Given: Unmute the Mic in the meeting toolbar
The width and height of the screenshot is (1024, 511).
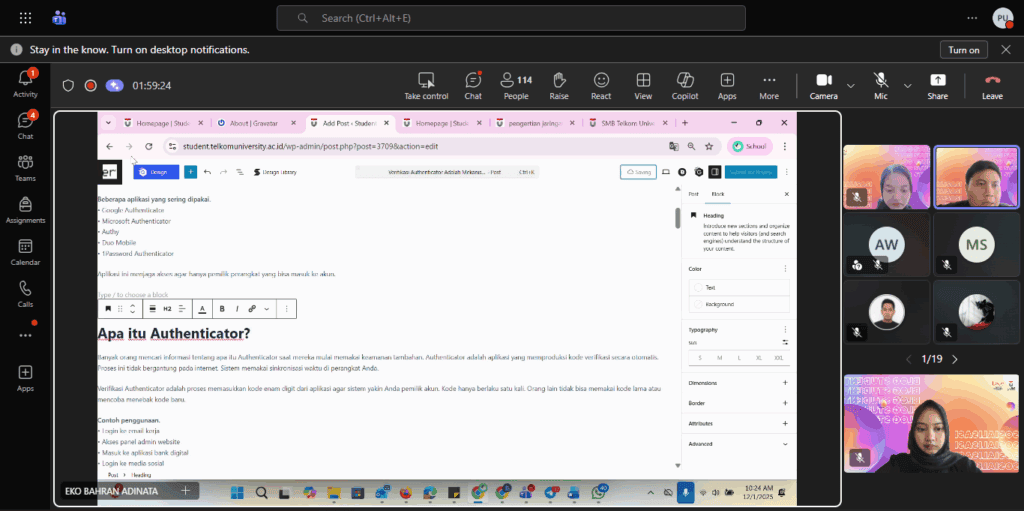Looking at the screenshot, I should (x=880, y=86).
